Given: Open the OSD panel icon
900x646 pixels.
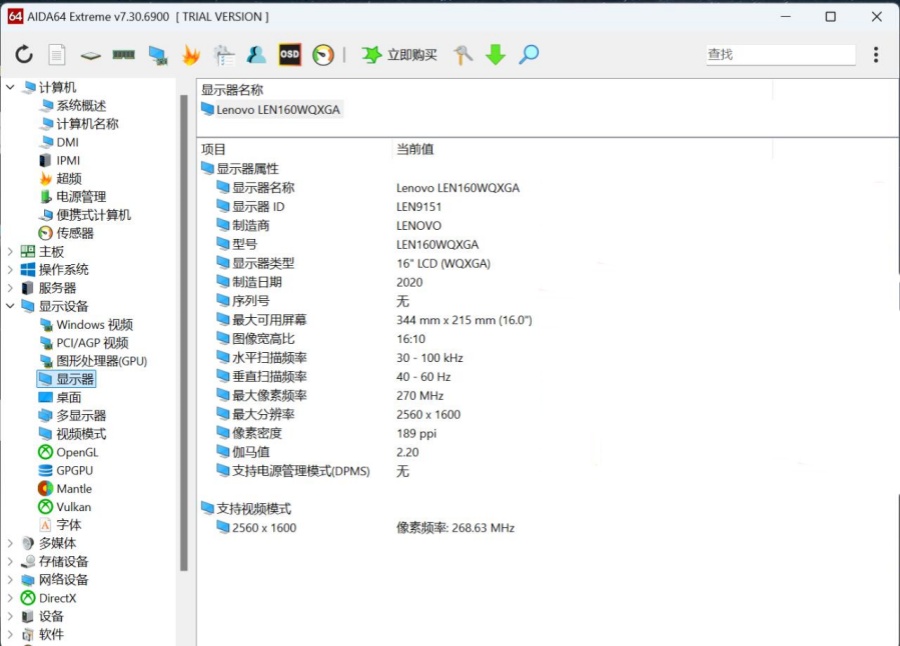Looking at the screenshot, I should (x=290, y=55).
